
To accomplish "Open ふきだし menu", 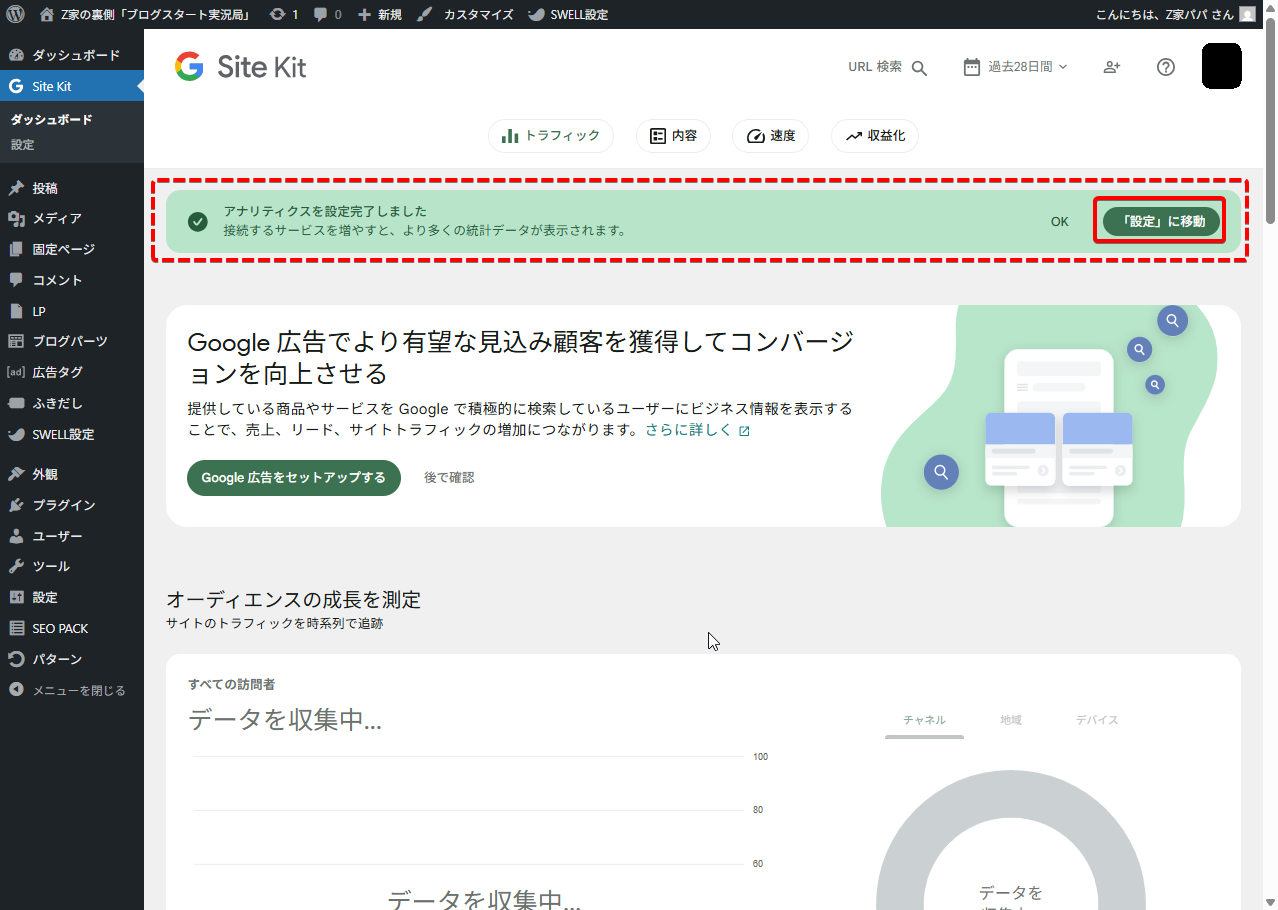I will point(72,403).
